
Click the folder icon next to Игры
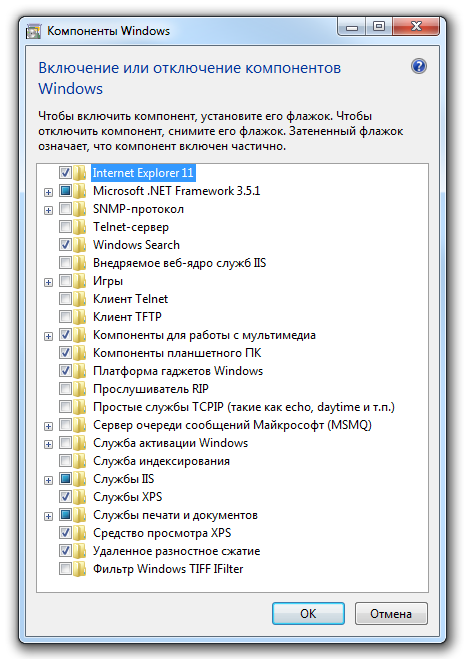(x=79, y=281)
